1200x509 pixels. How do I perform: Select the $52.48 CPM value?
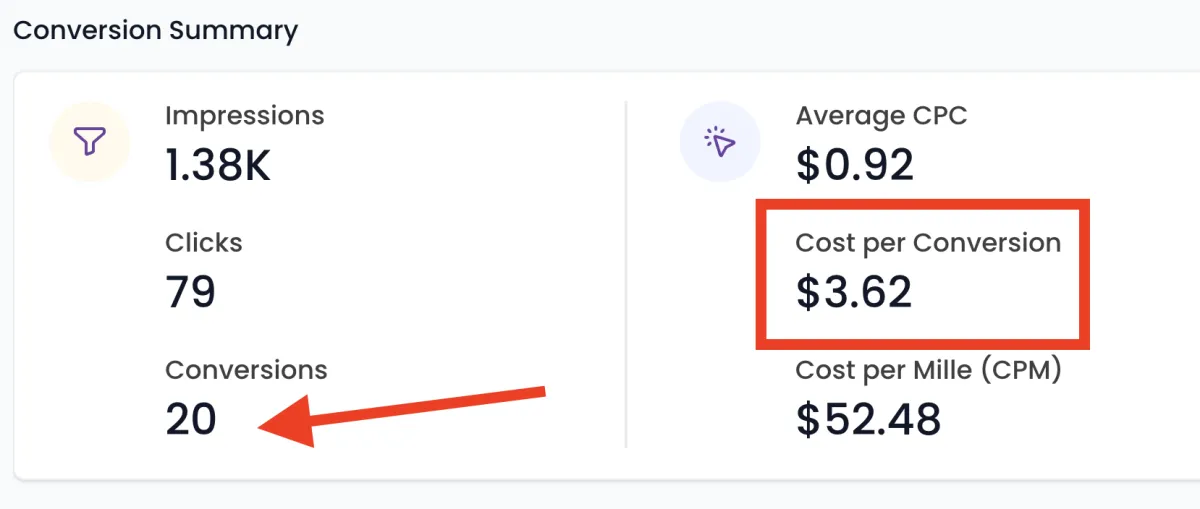pos(868,419)
